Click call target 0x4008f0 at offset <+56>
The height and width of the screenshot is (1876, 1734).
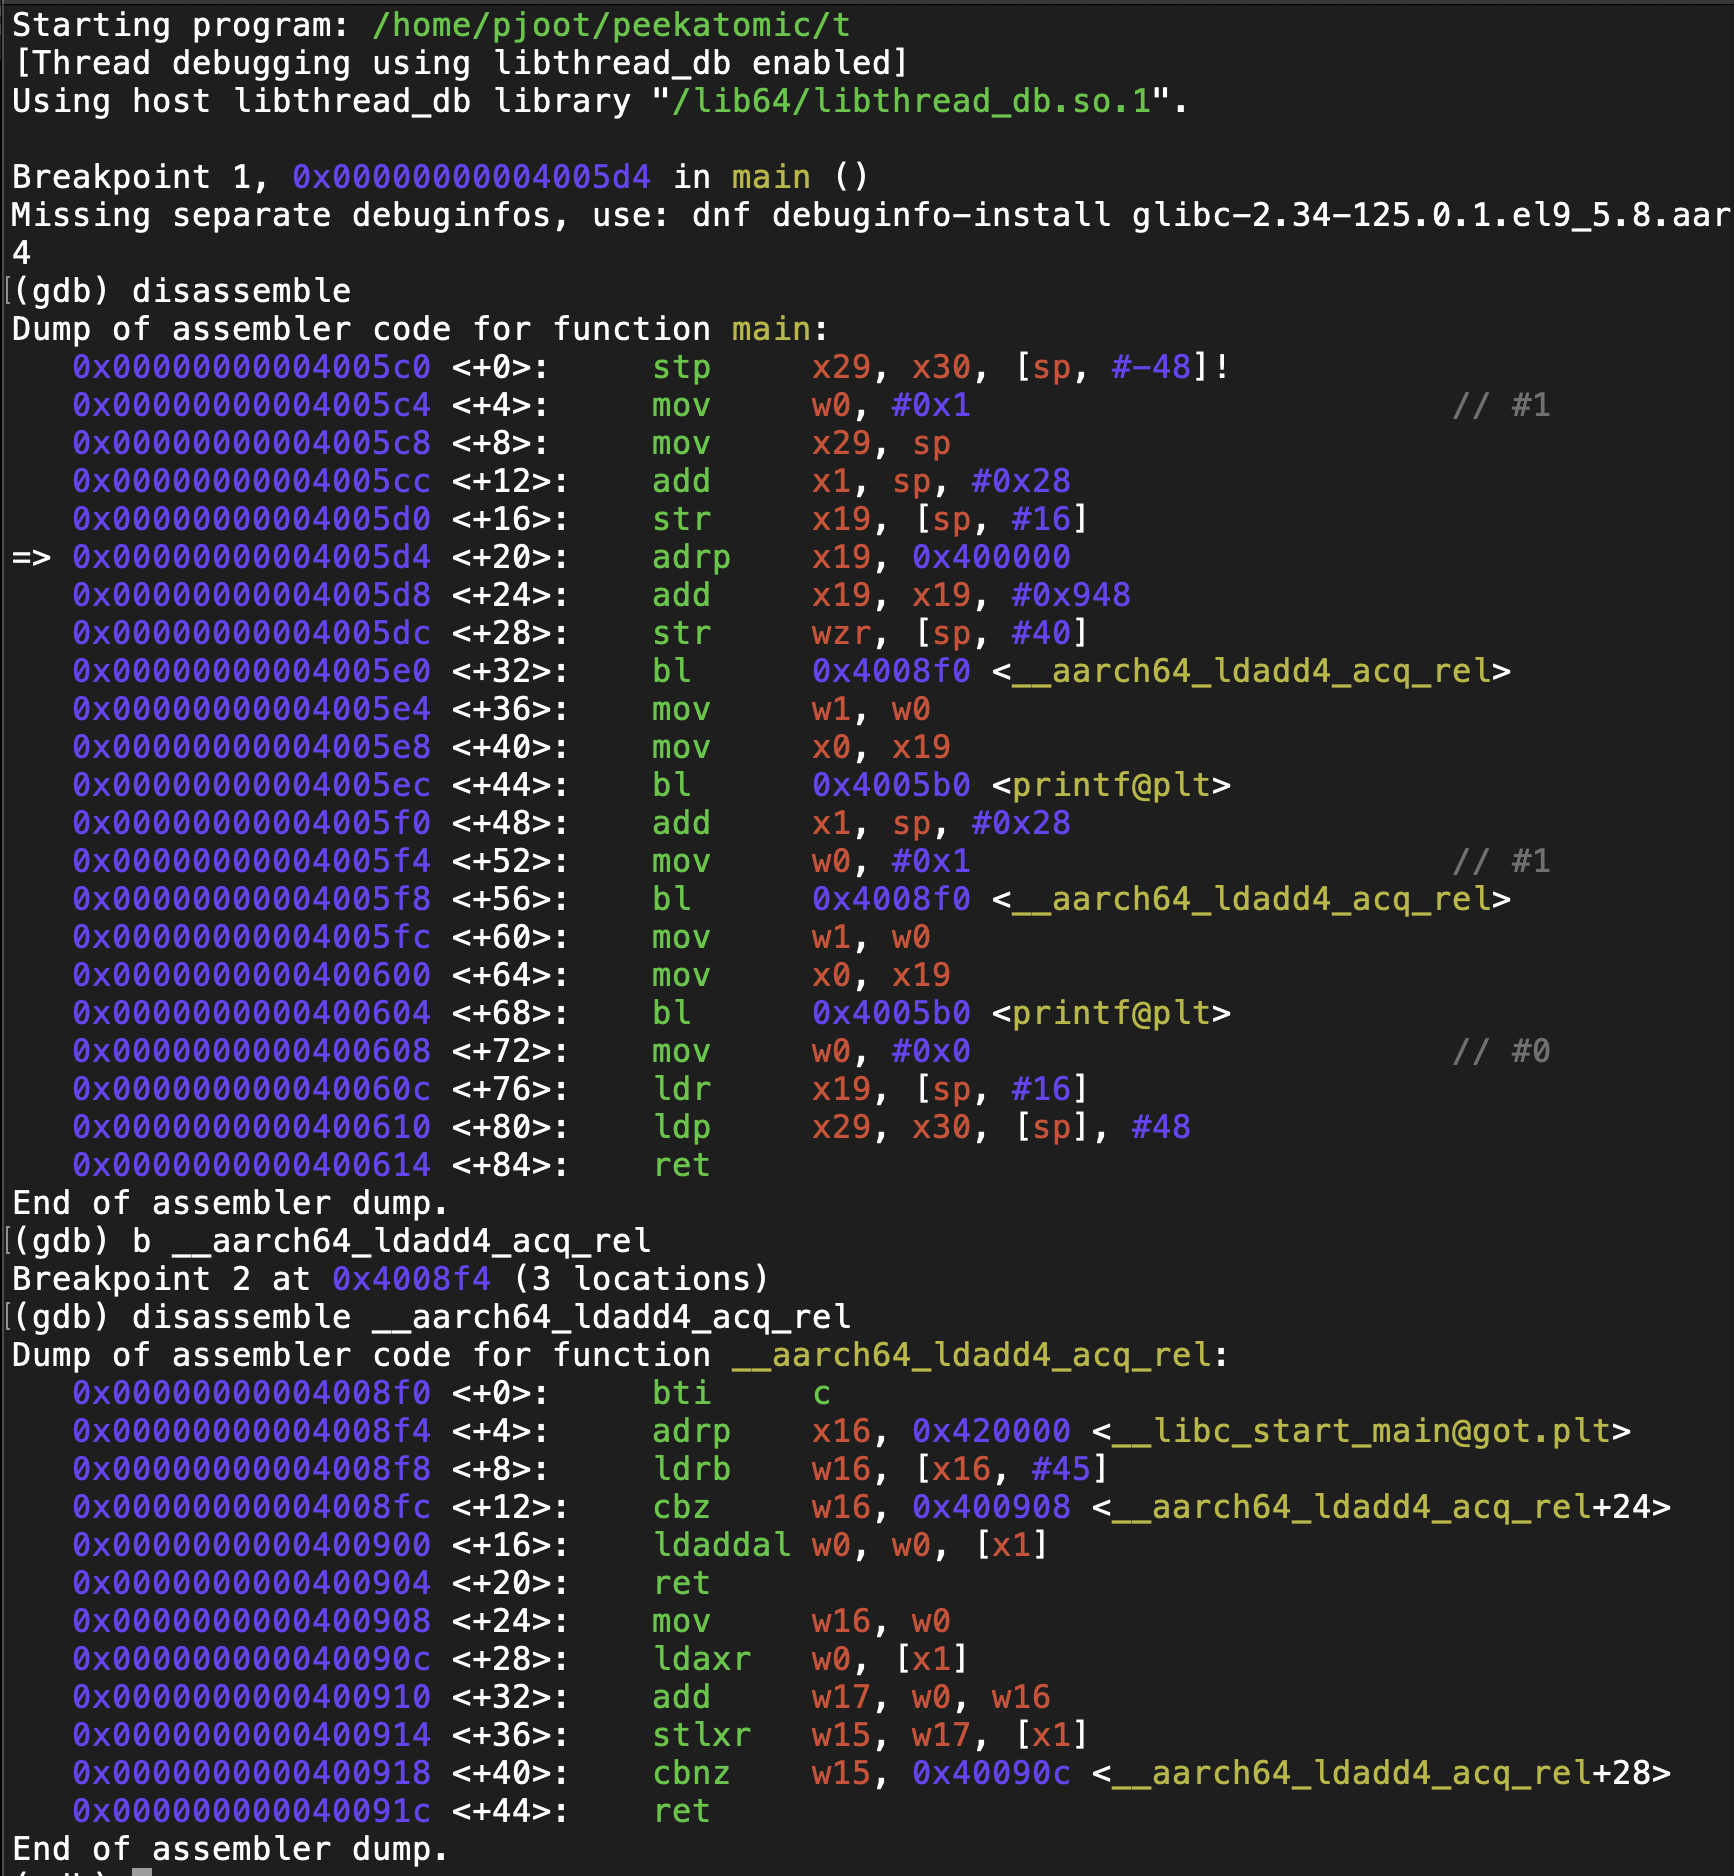[x=891, y=899]
